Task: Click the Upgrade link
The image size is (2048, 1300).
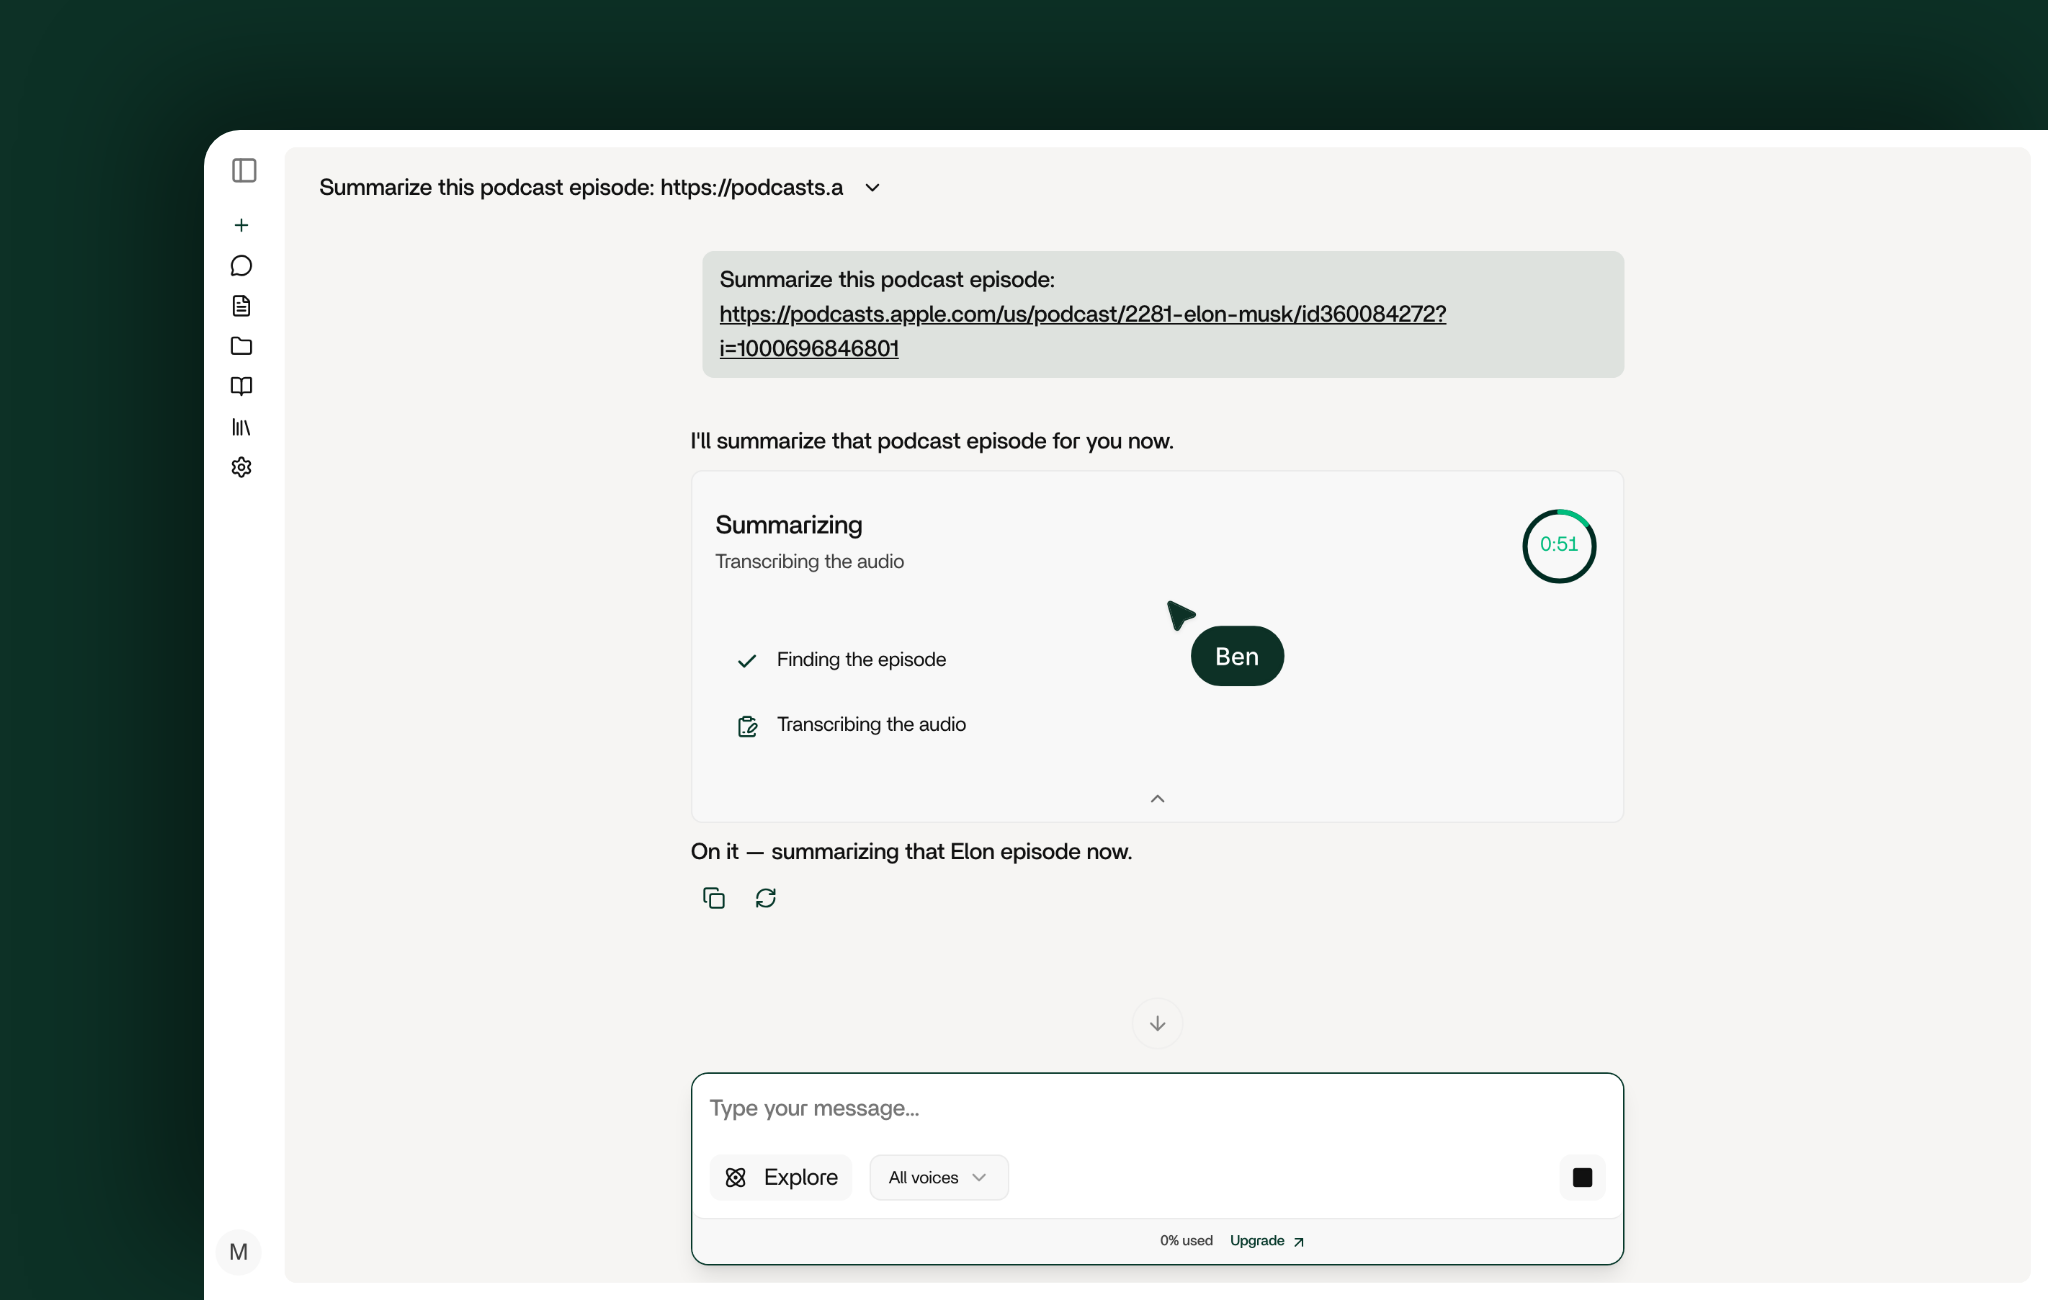Action: tap(1267, 1240)
